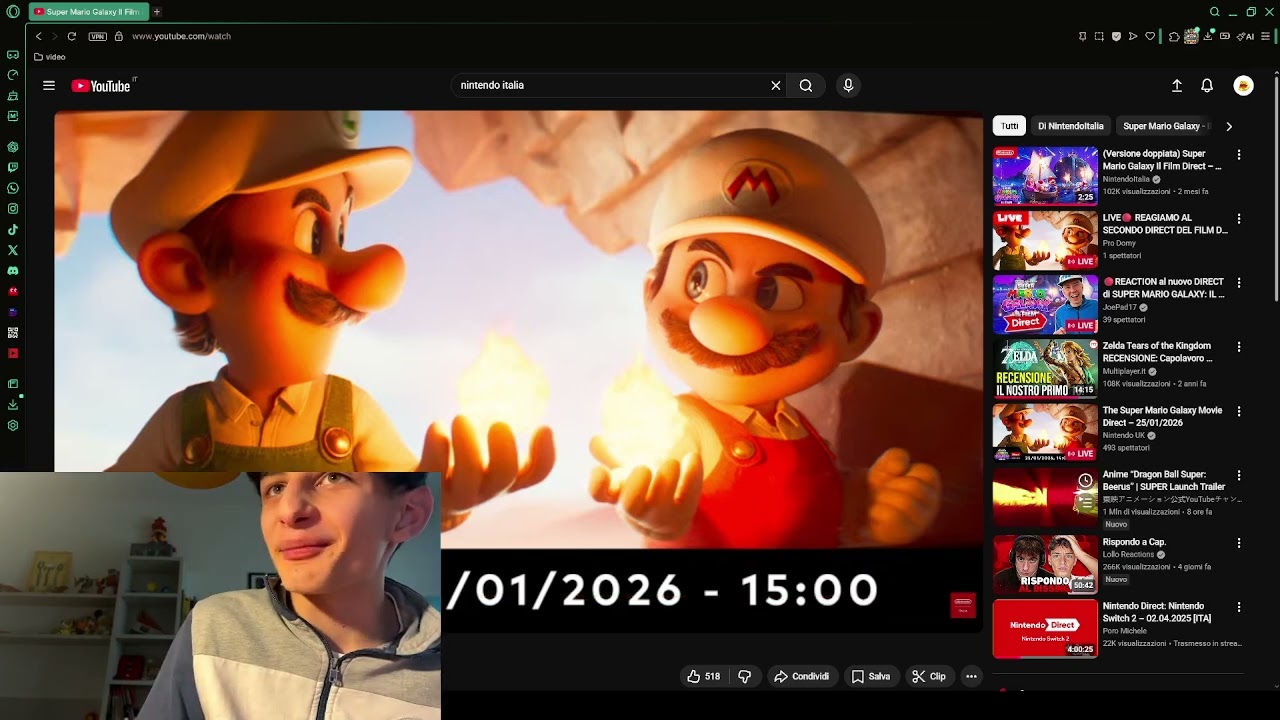Open YouTube guide hamburger menu
Screen dimensions: 1280x720
coord(49,85)
